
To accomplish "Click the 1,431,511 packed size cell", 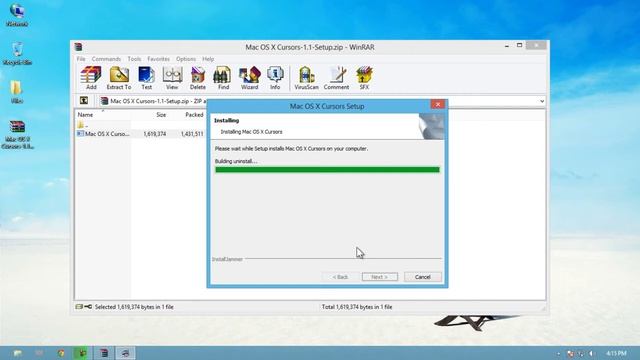I will (x=192, y=134).
